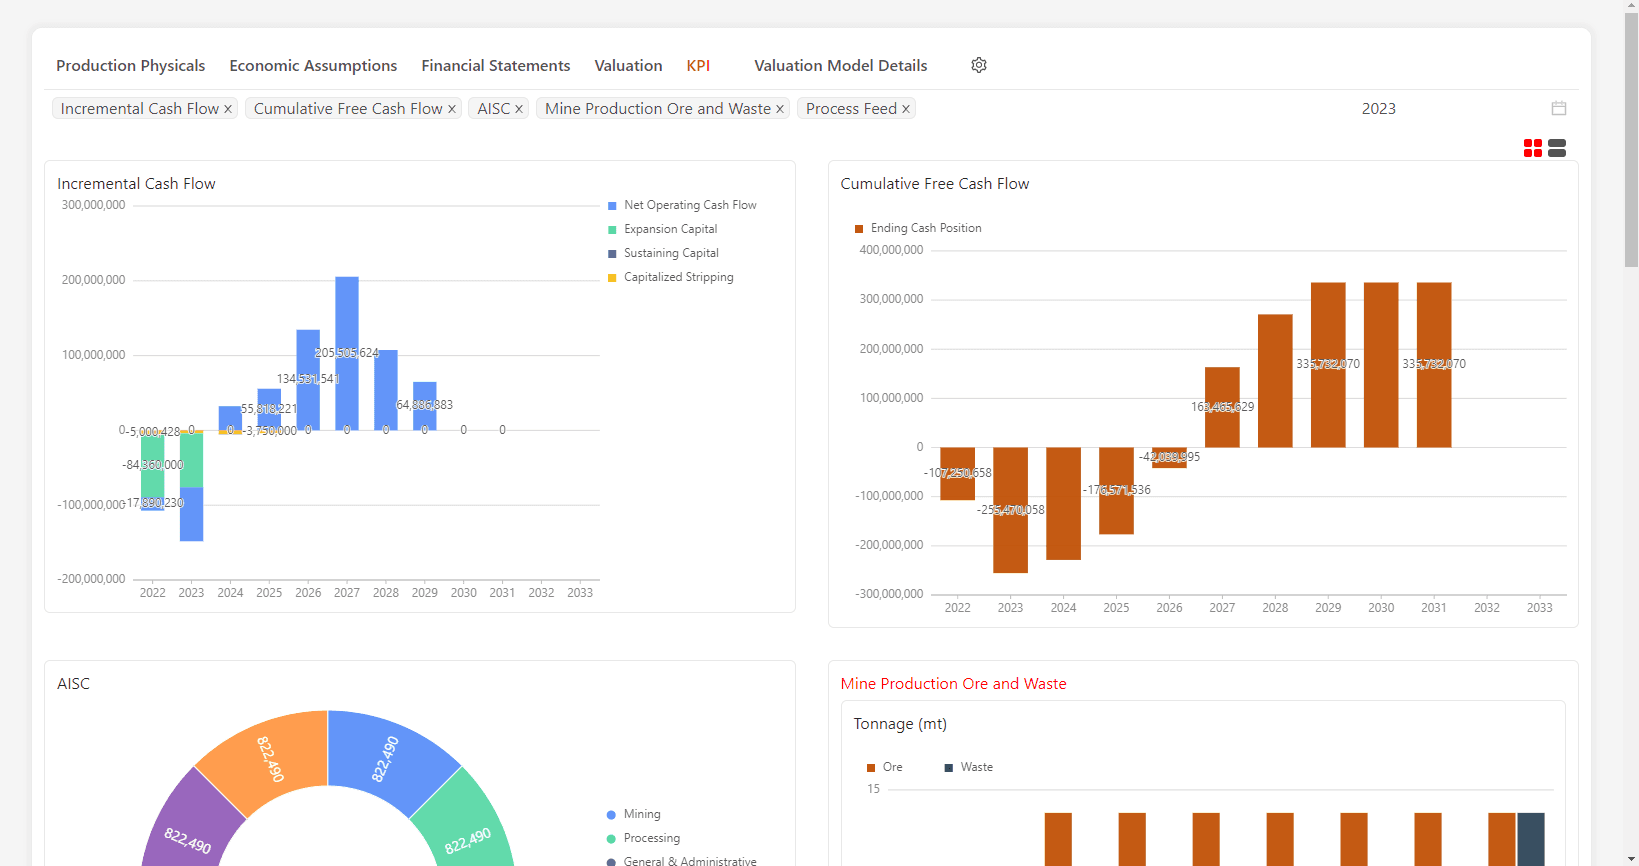Remove the AISC tag

pyautogui.click(x=519, y=109)
